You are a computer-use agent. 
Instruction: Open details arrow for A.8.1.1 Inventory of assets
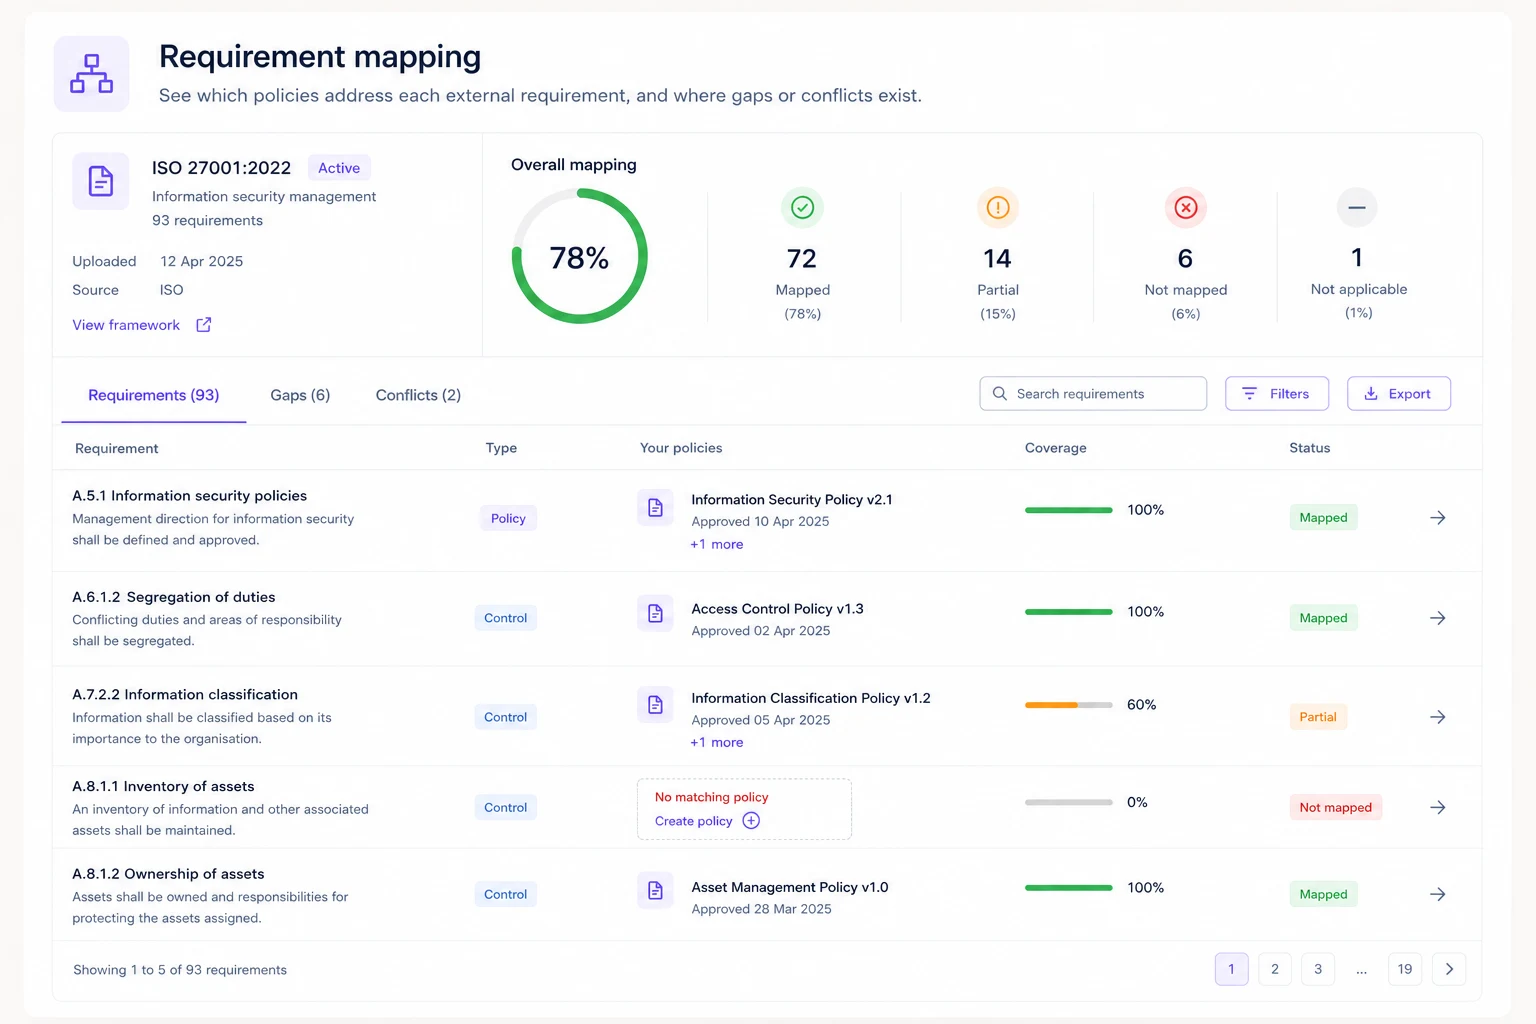click(1438, 807)
